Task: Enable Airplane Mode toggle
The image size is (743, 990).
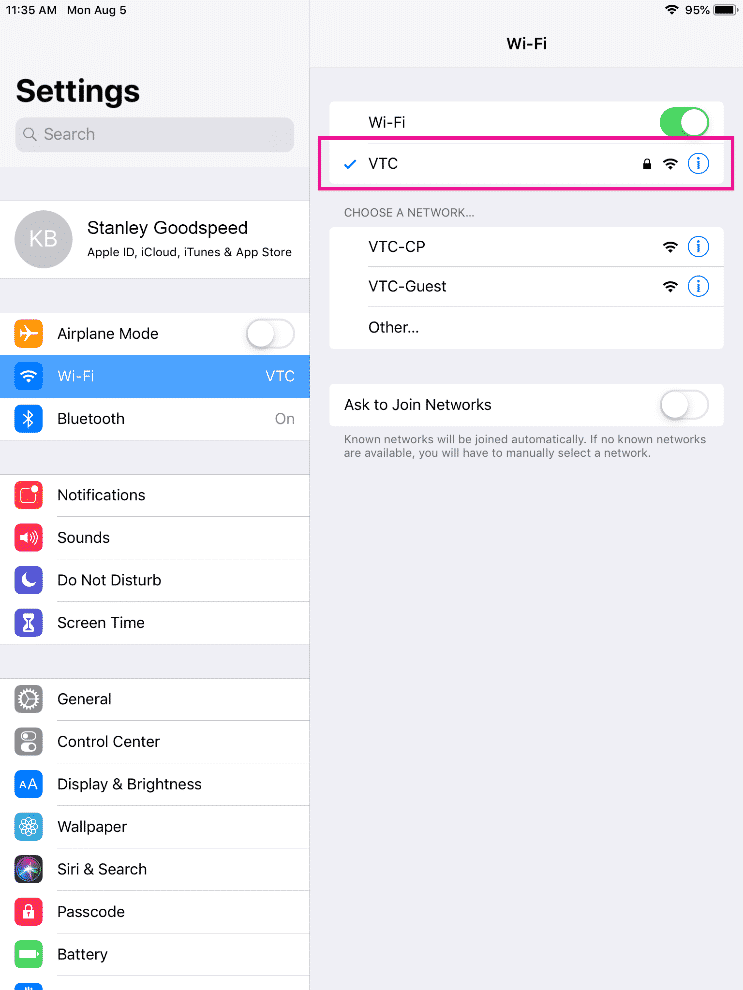Action: [x=270, y=333]
